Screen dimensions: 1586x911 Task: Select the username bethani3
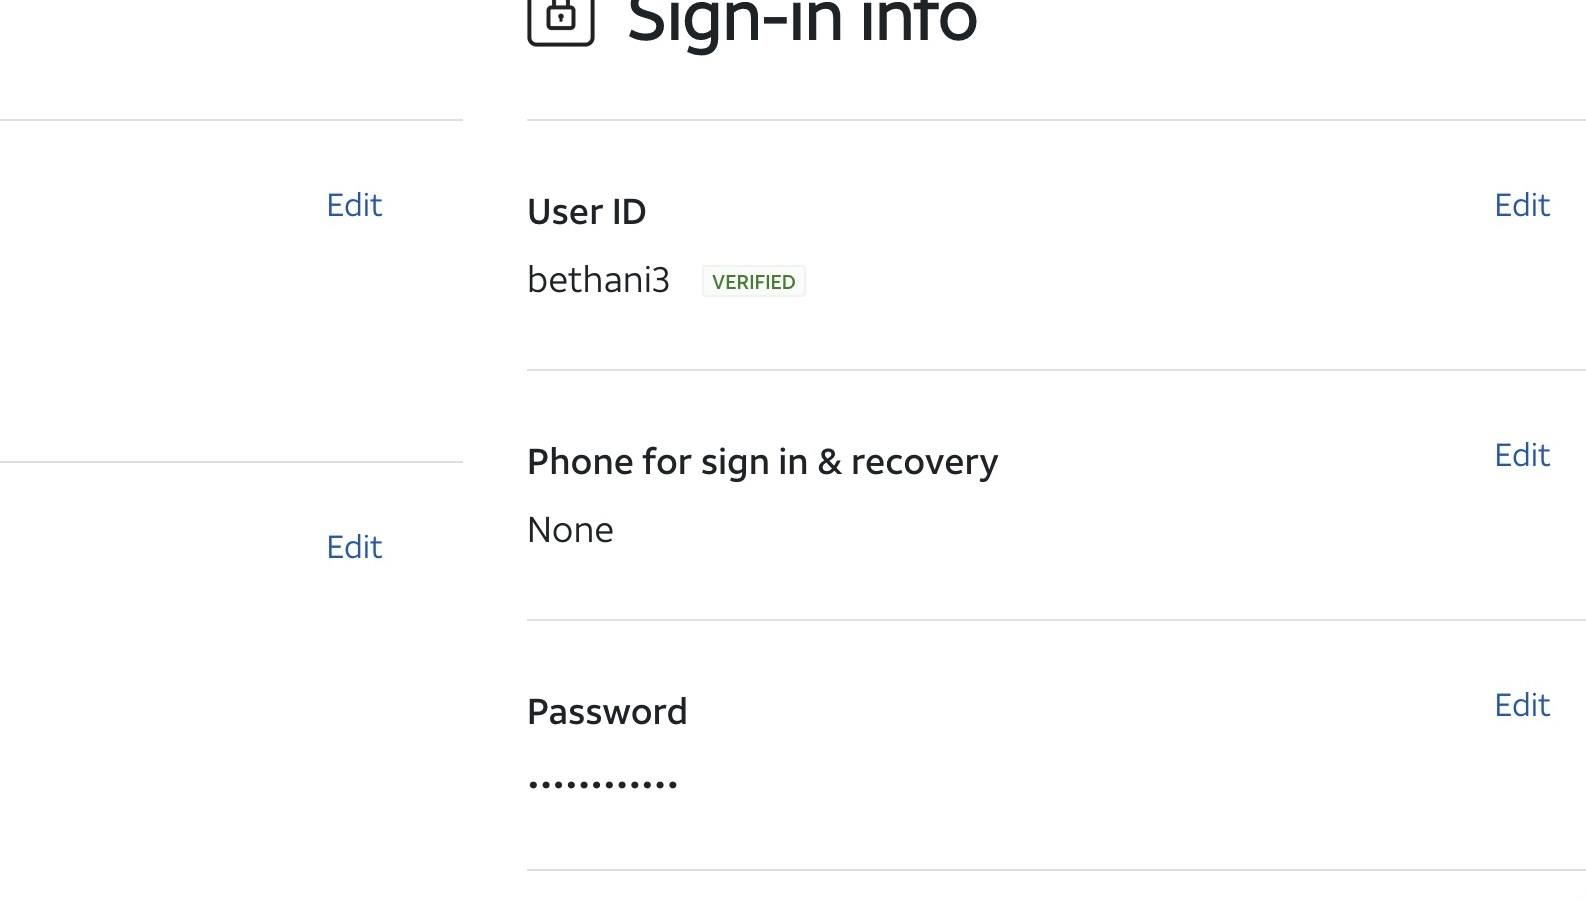pos(598,280)
